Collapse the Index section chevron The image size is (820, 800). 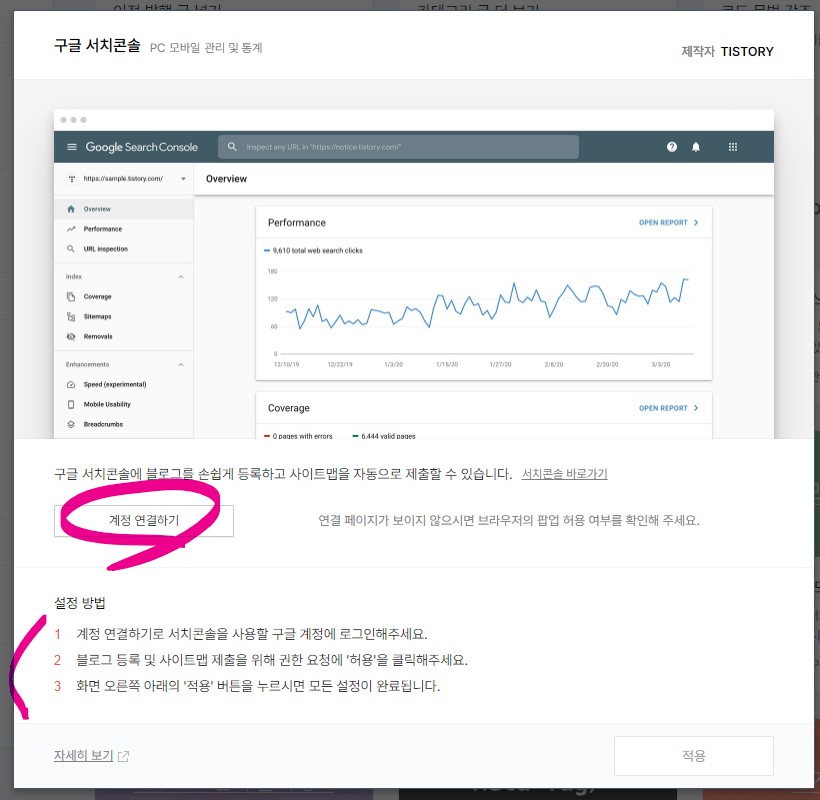(x=181, y=277)
